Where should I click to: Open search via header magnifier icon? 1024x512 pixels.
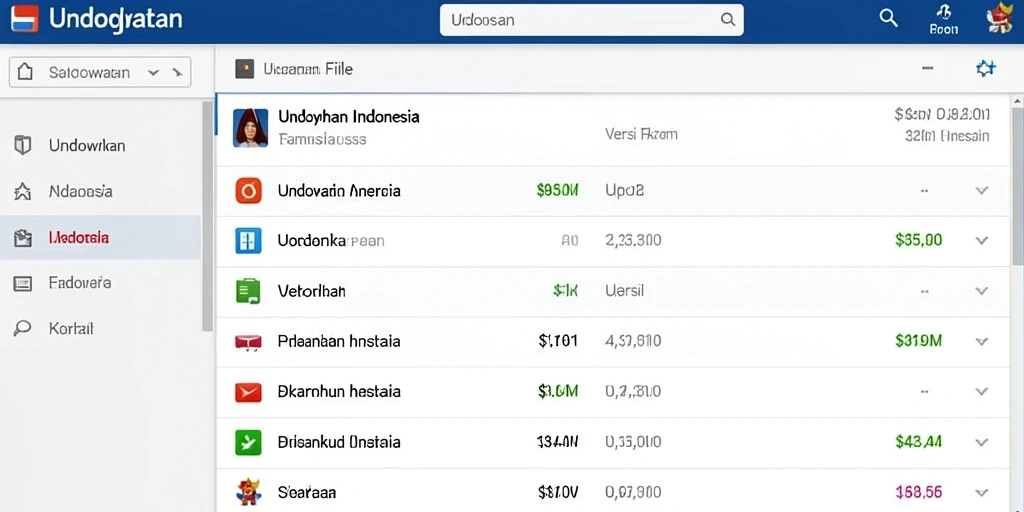pos(888,18)
